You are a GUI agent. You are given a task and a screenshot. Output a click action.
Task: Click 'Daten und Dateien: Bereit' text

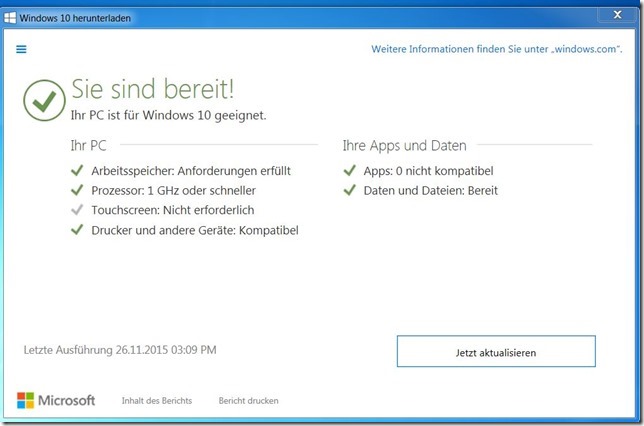[430, 191]
